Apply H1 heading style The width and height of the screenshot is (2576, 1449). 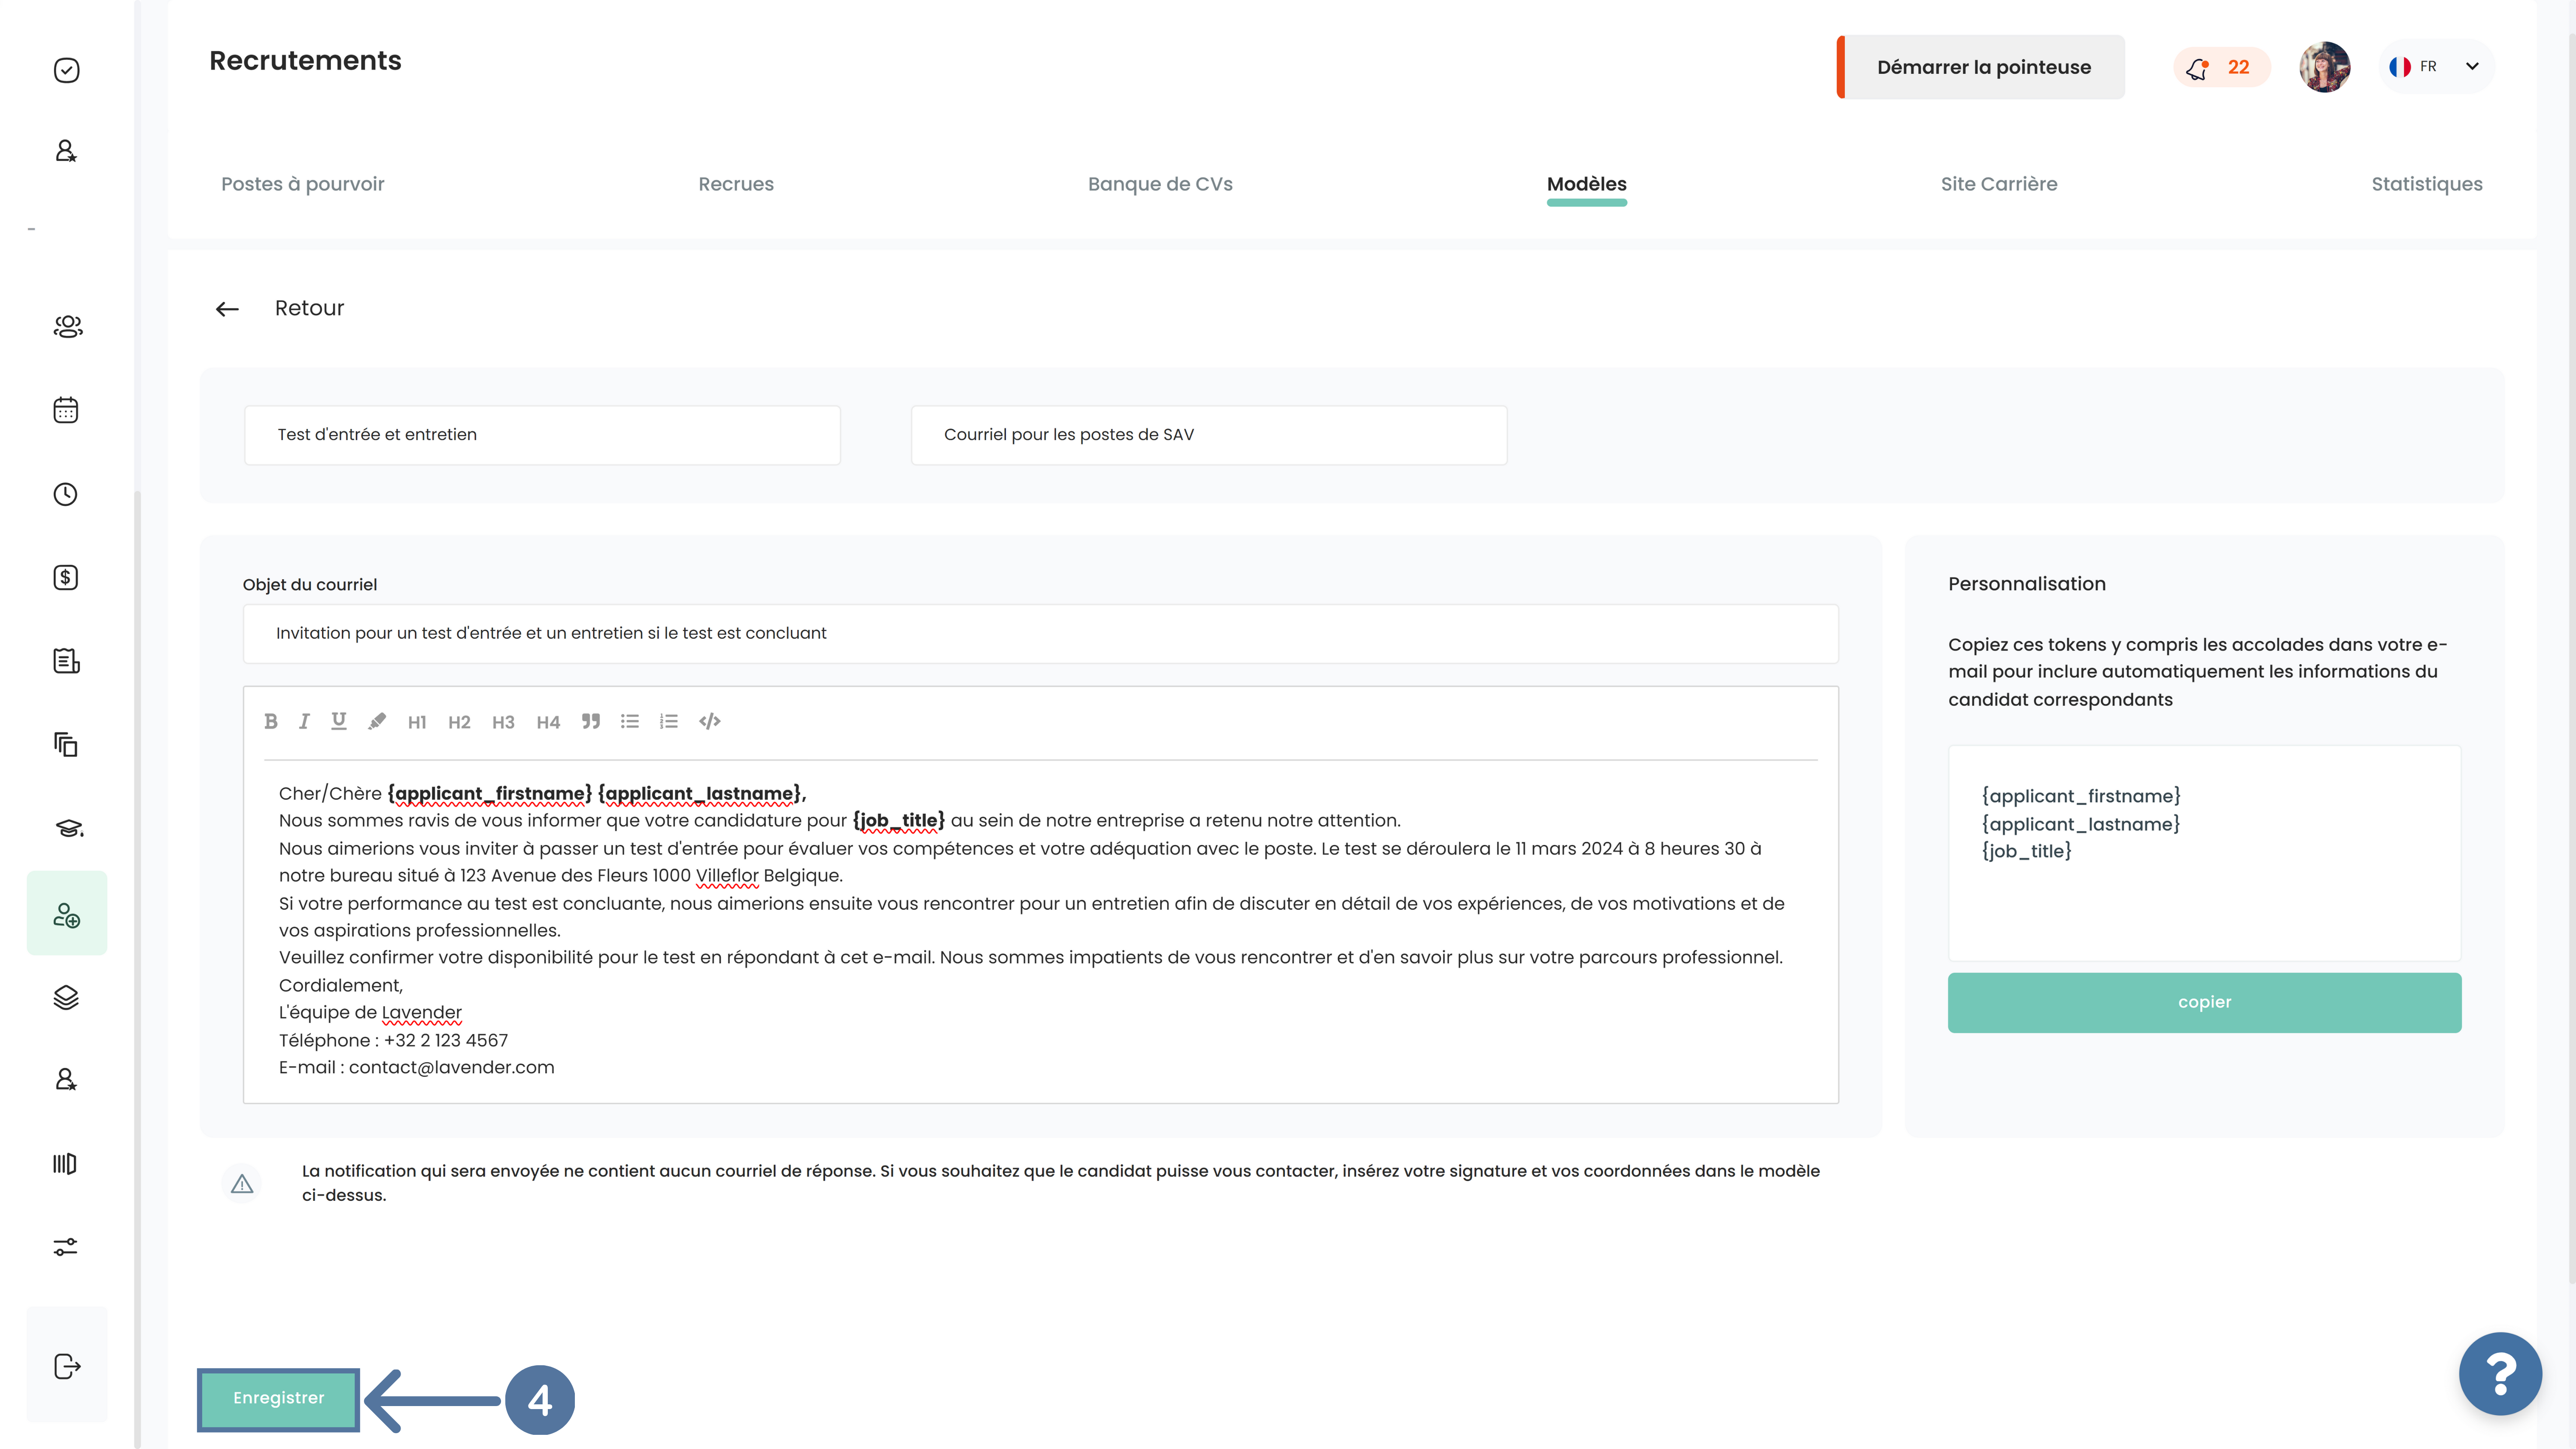pyautogui.click(x=417, y=722)
